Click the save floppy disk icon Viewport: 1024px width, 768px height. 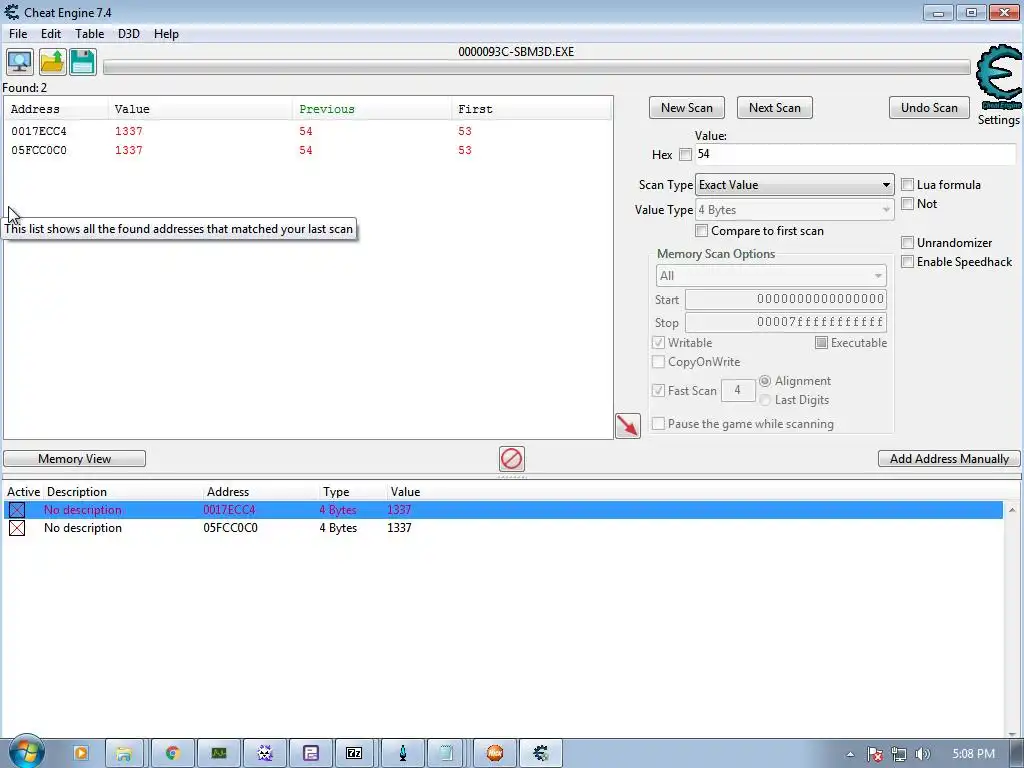pyautogui.click(x=83, y=62)
